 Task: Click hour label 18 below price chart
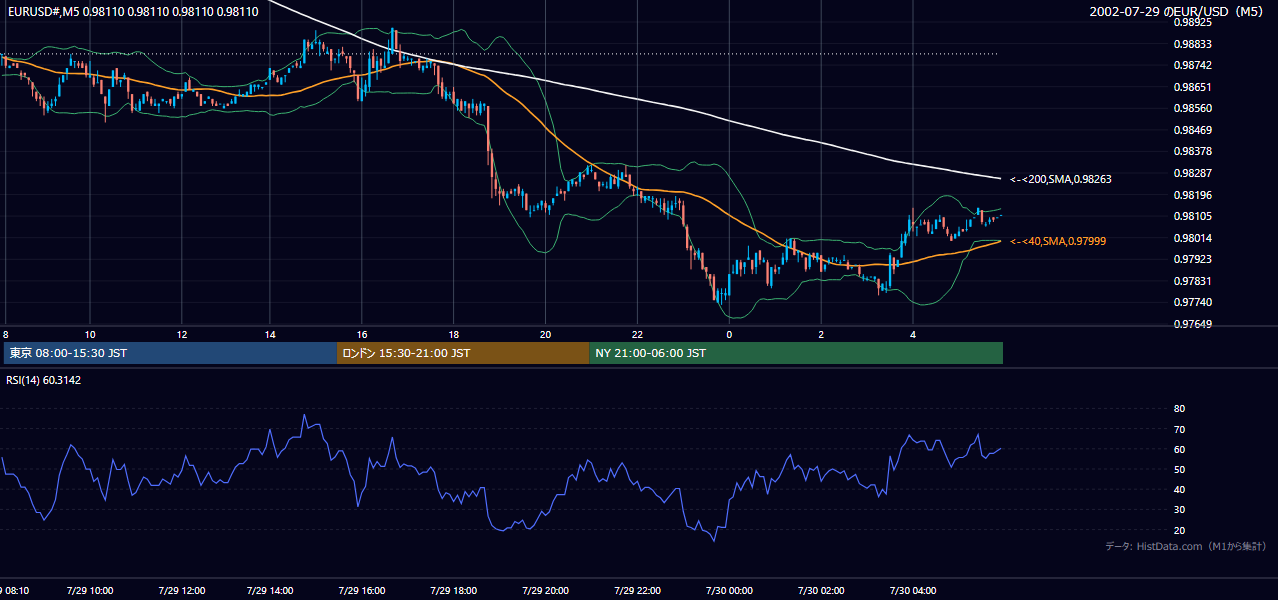pos(454,334)
